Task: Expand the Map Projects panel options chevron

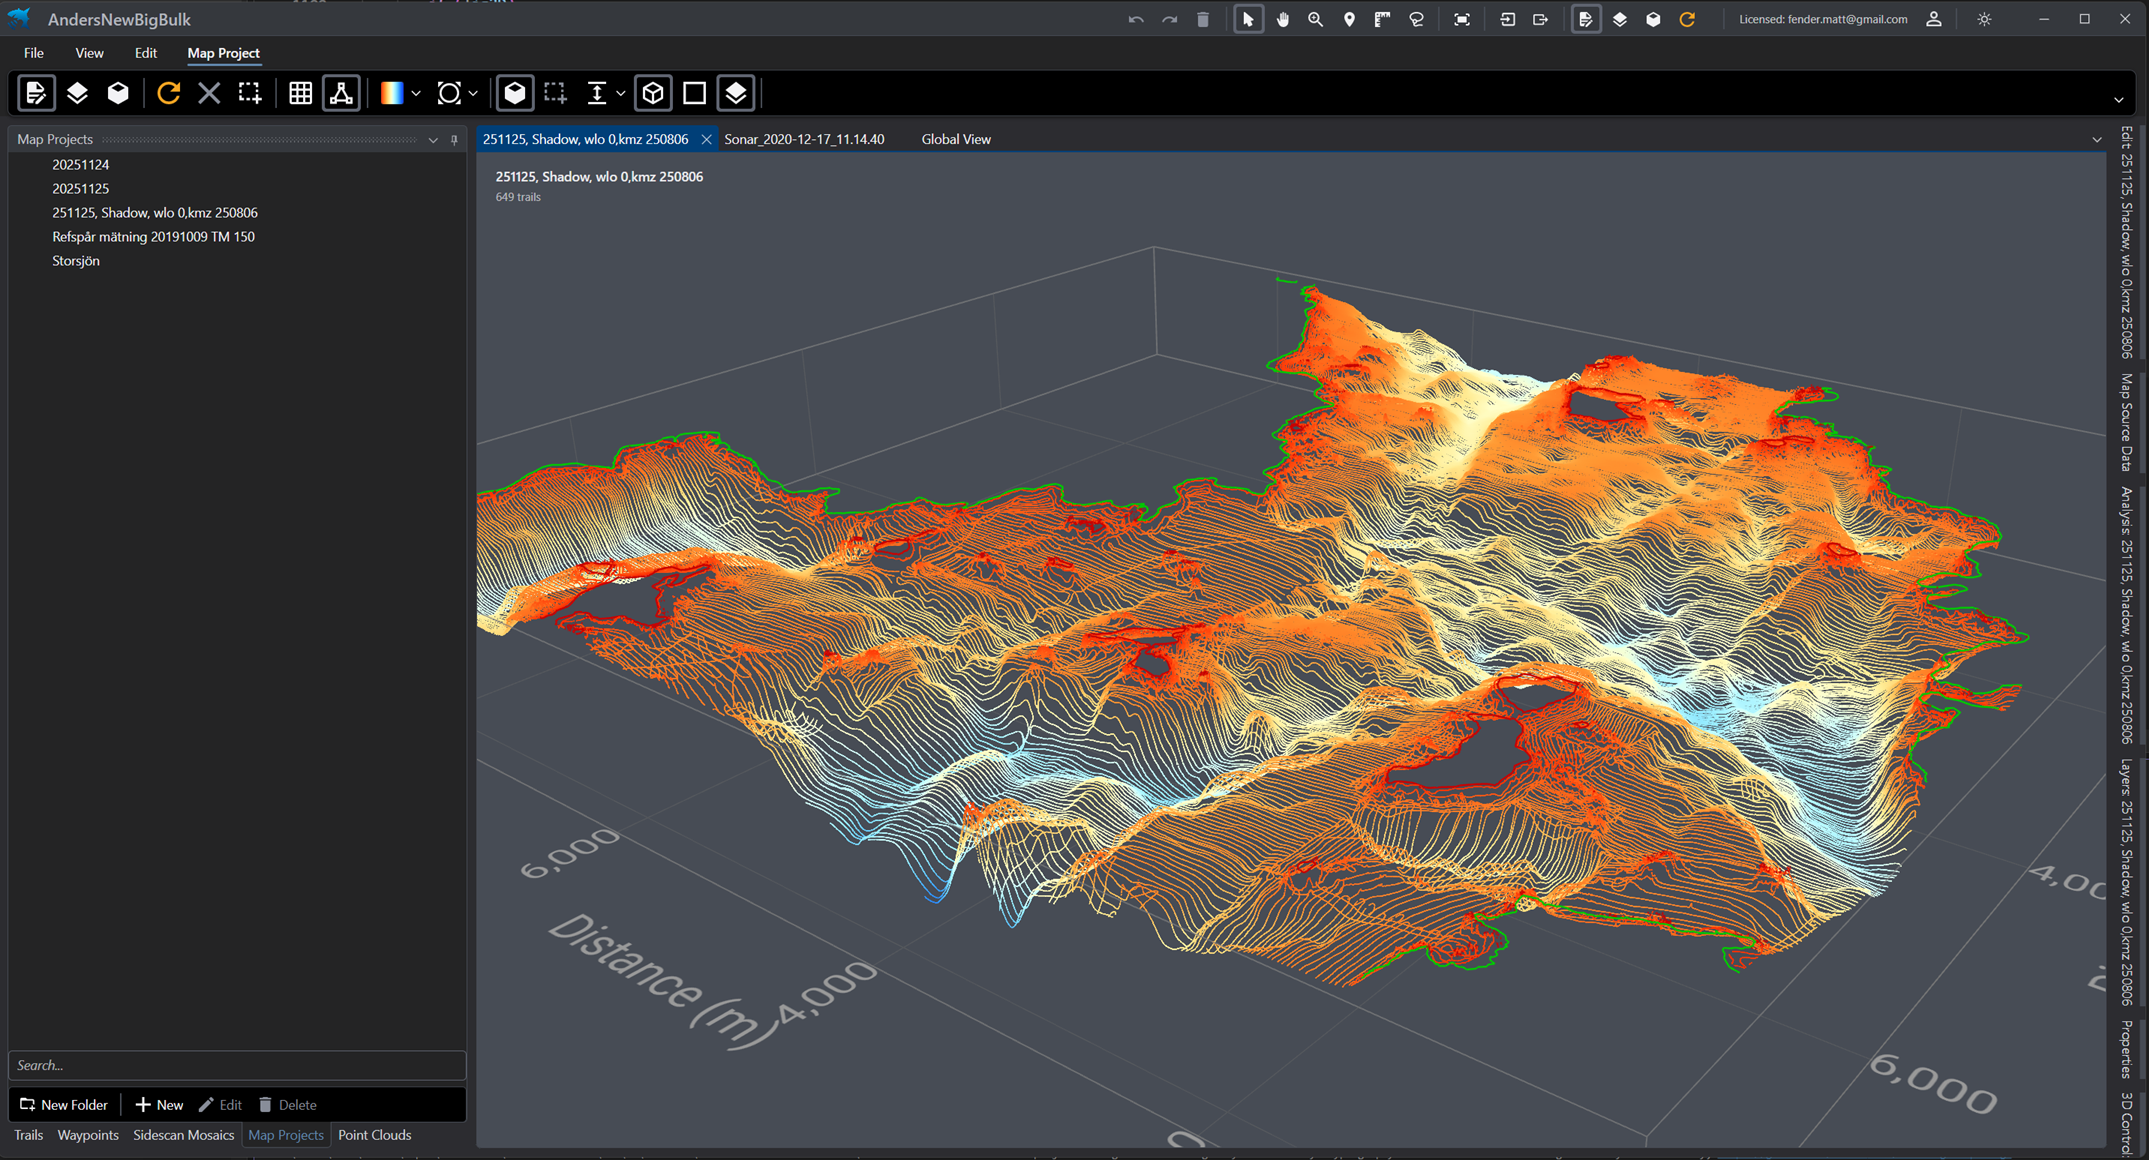Action: click(433, 140)
